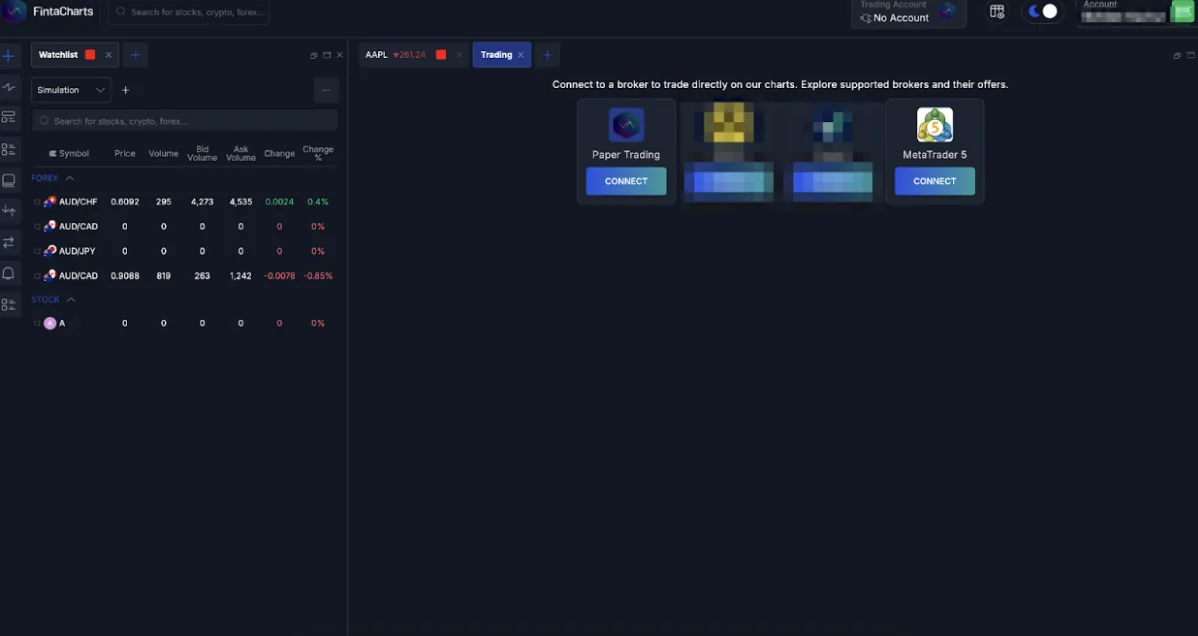Click the monitor-shaped icon in left sidebar
Image resolution: width=1198 pixels, height=636 pixels.
click(9, 181)
